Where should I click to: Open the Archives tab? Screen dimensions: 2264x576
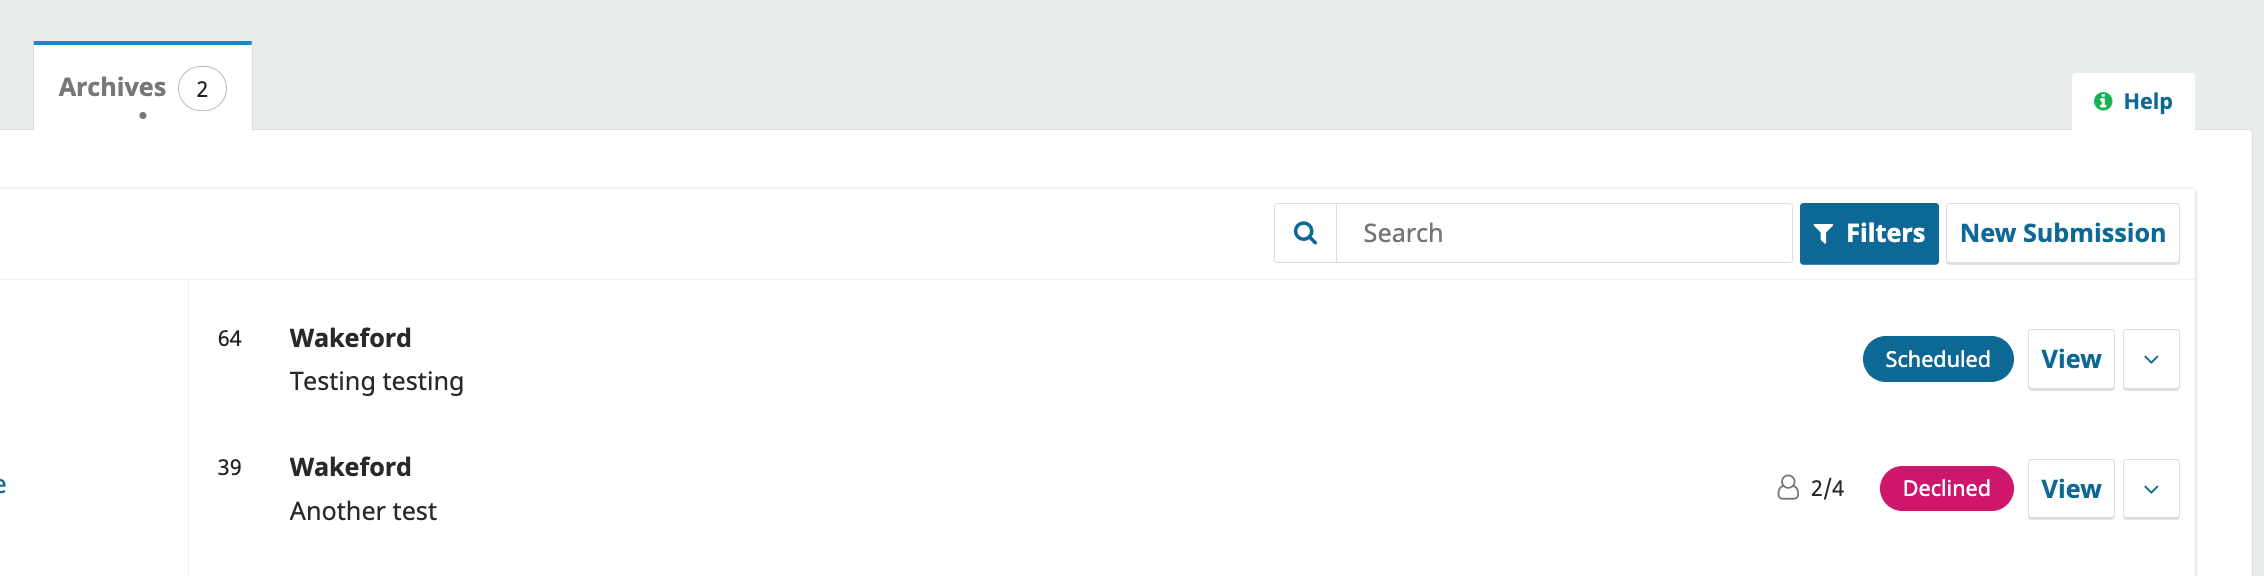(x=112, y=88)
